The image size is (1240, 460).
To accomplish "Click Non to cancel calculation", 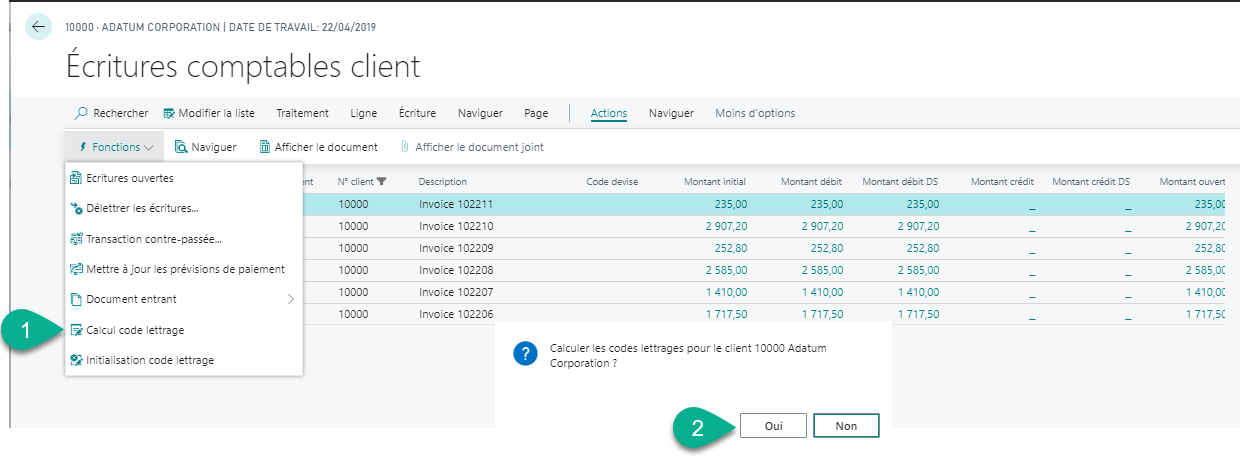I will point(846,425).
